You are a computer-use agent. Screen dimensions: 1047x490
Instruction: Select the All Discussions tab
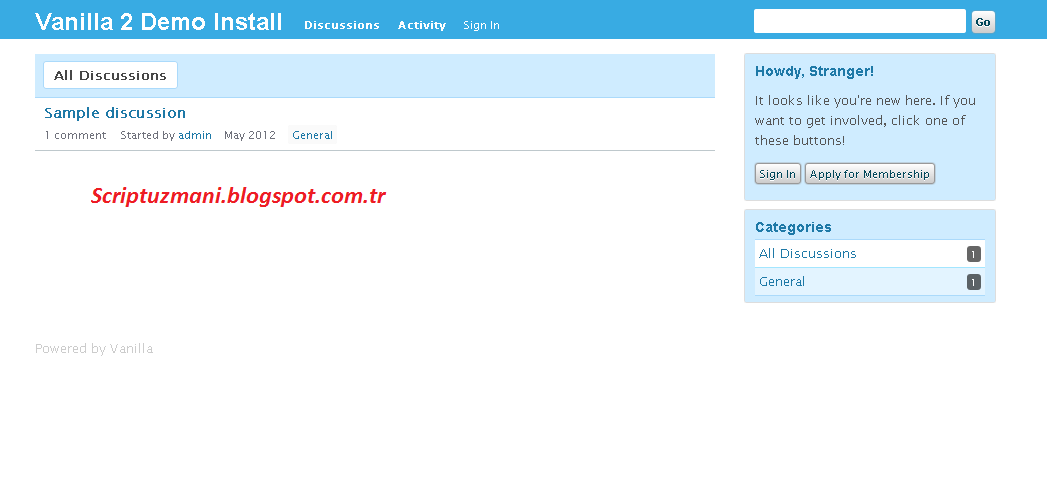point(110,75)
